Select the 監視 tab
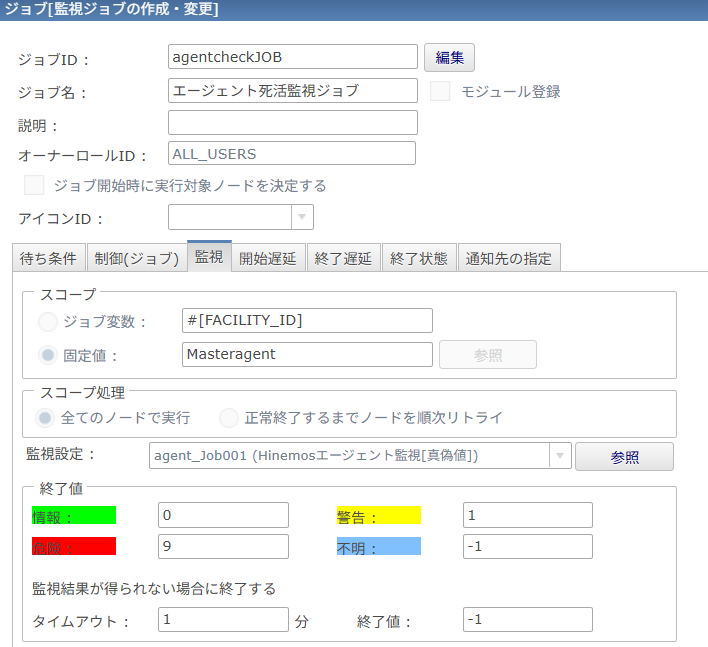The width and height of the screenshot is (708, 647). click(x=209, y=256)
